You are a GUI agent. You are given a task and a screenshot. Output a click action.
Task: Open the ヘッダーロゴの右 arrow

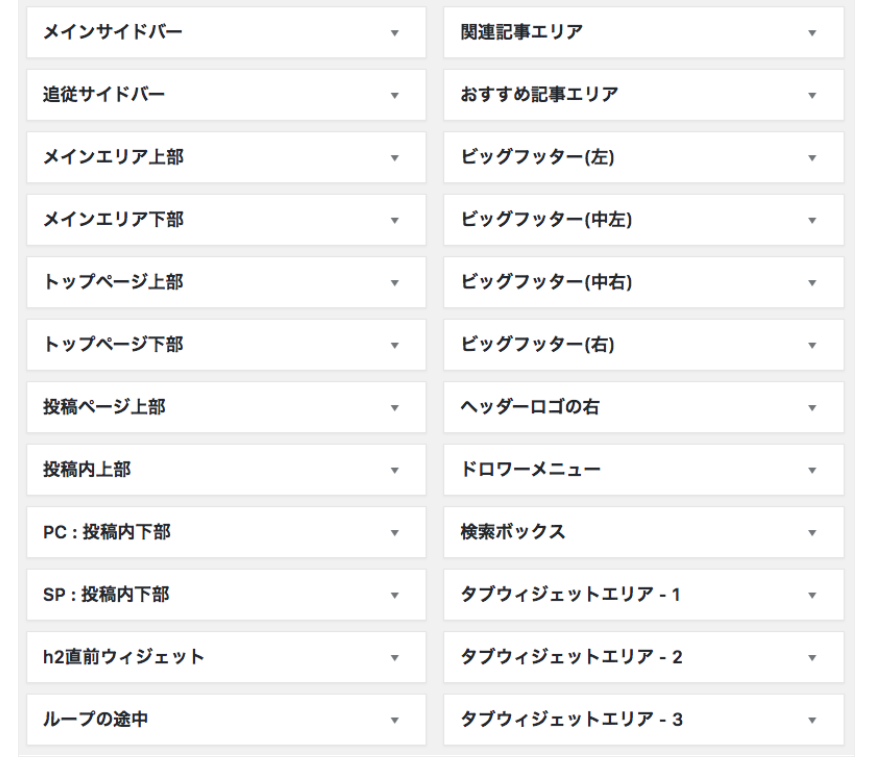(812, 408)
